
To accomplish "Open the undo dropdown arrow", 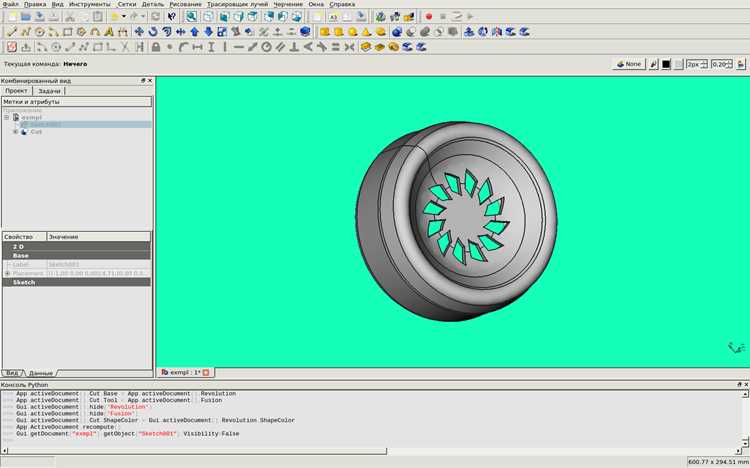I will point(124,17).
